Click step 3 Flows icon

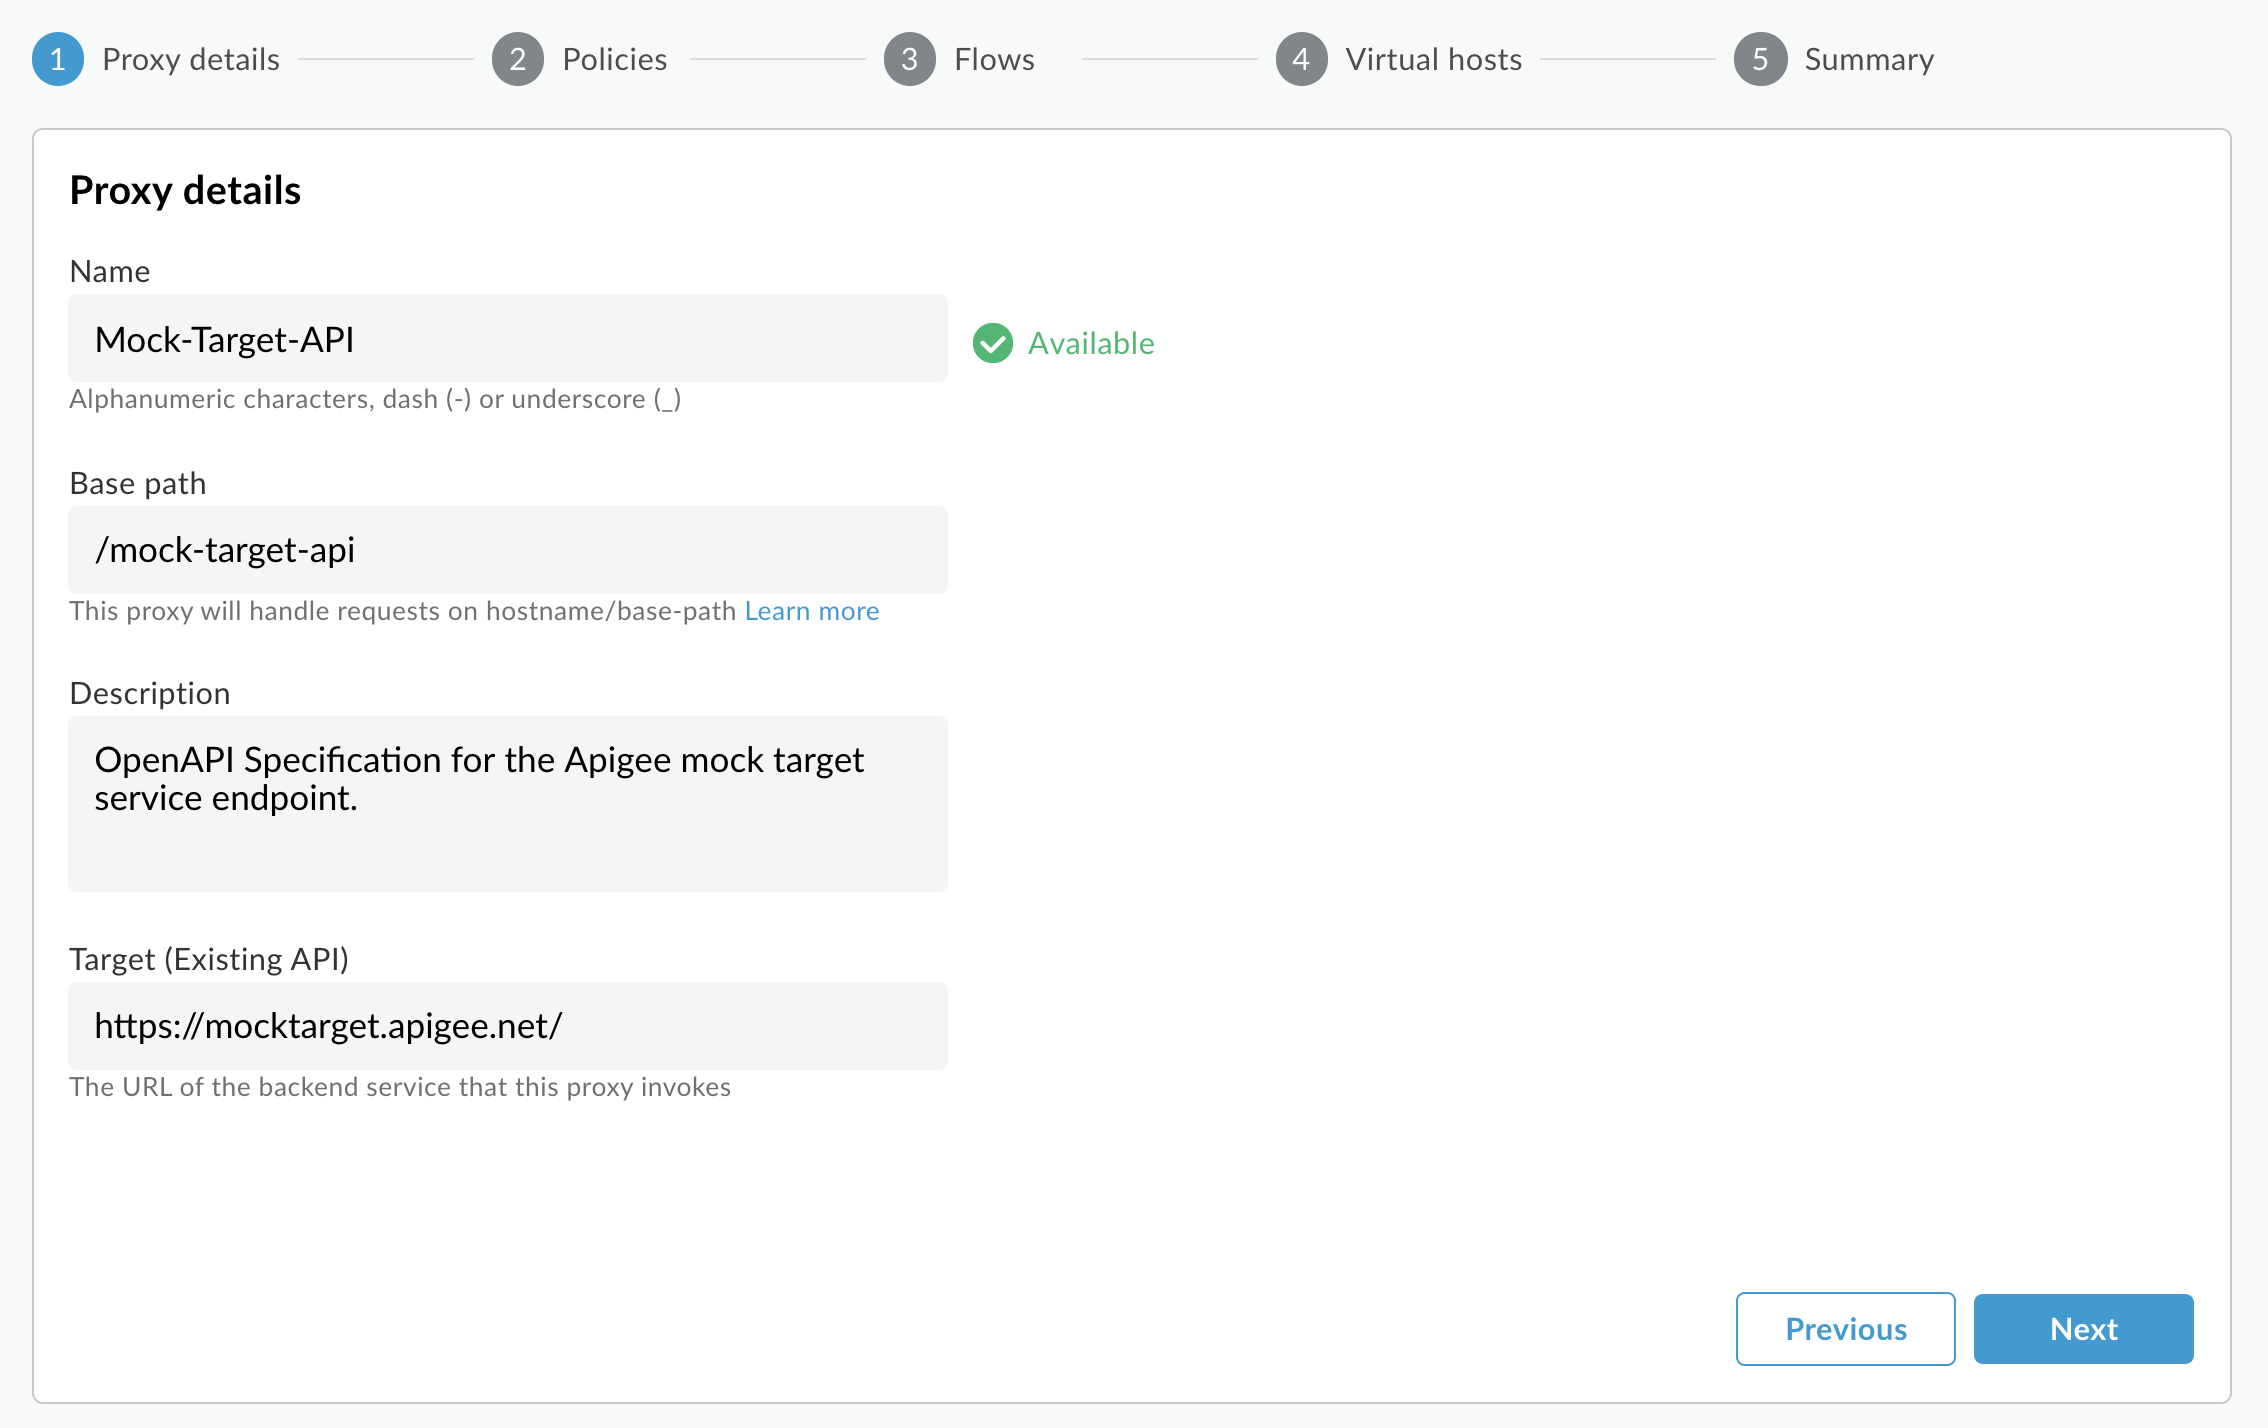(910, 59)
